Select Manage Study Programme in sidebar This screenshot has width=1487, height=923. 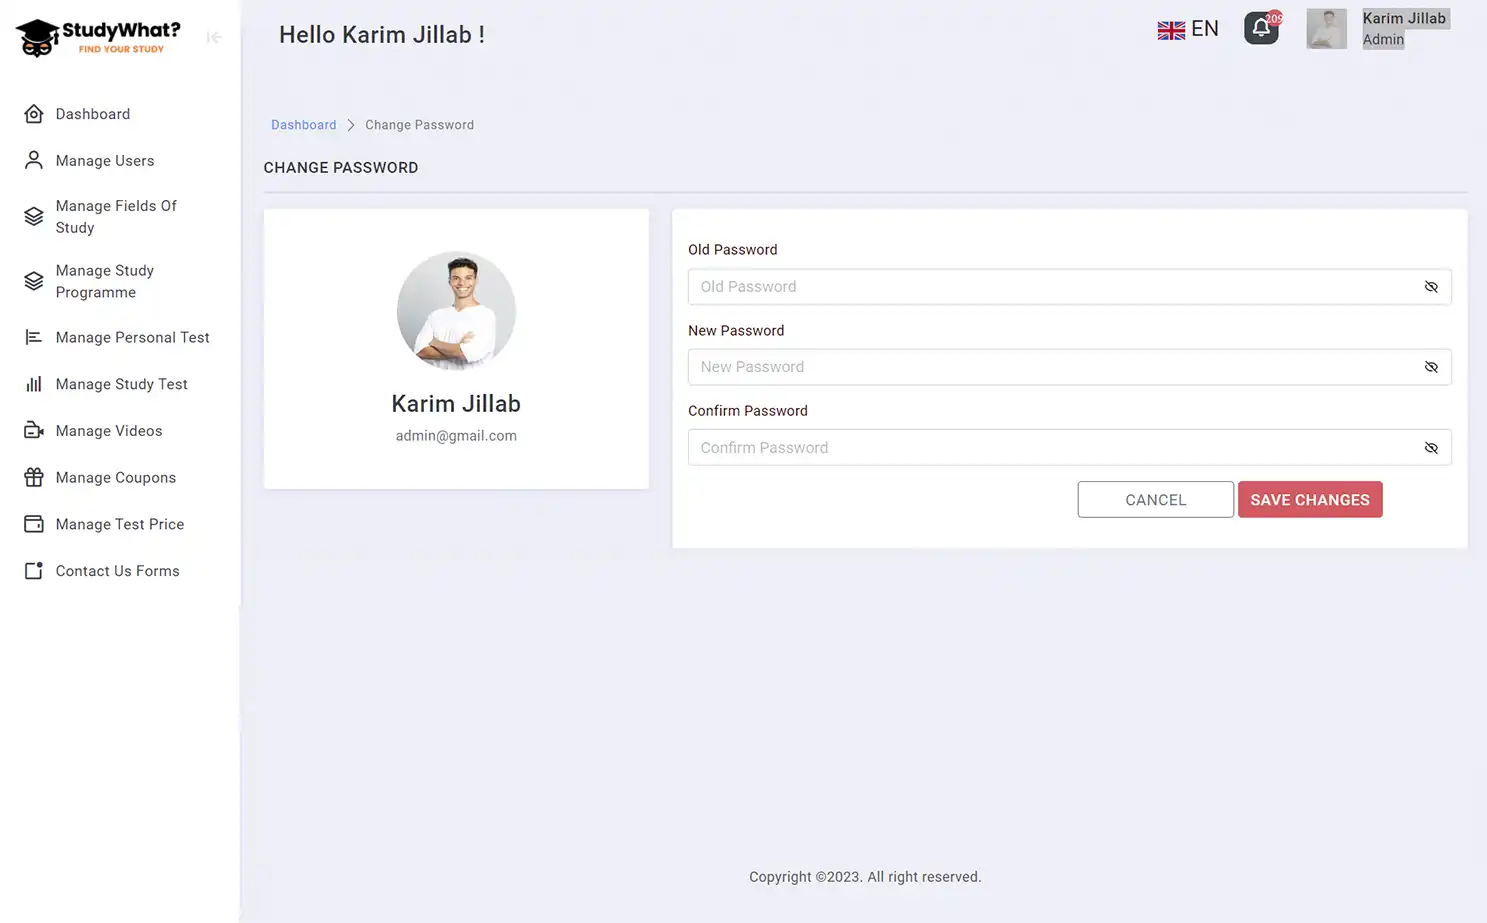(33, 281)
